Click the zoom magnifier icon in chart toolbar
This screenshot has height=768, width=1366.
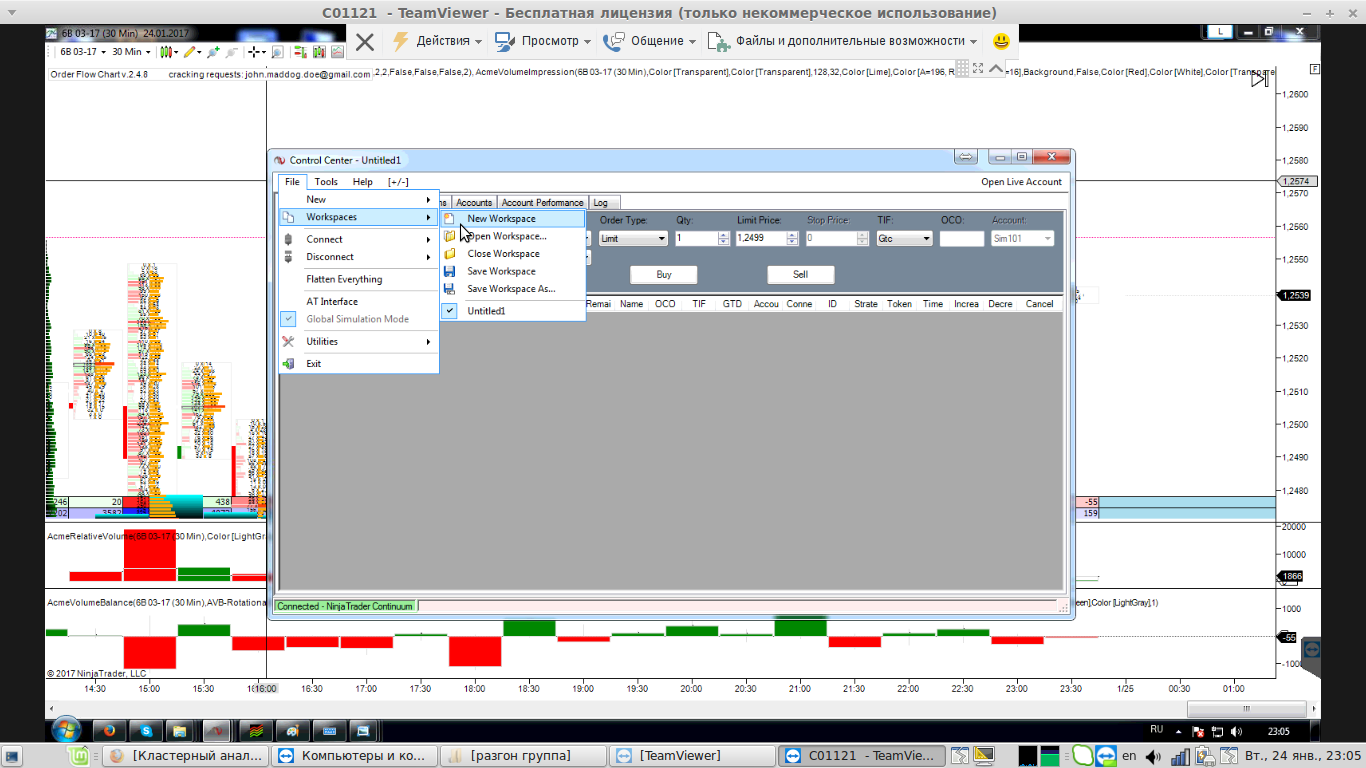[277, 52]
